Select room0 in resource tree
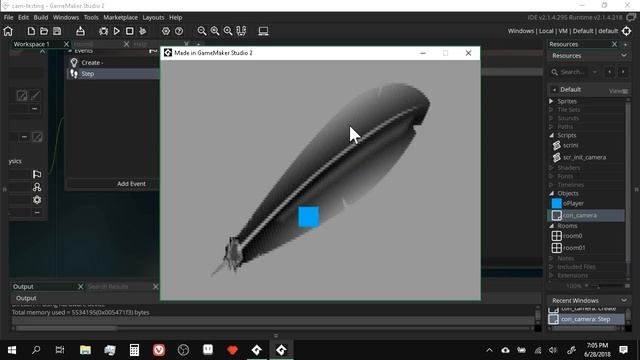This screenshot has height=360, width=640. [572, 236]
